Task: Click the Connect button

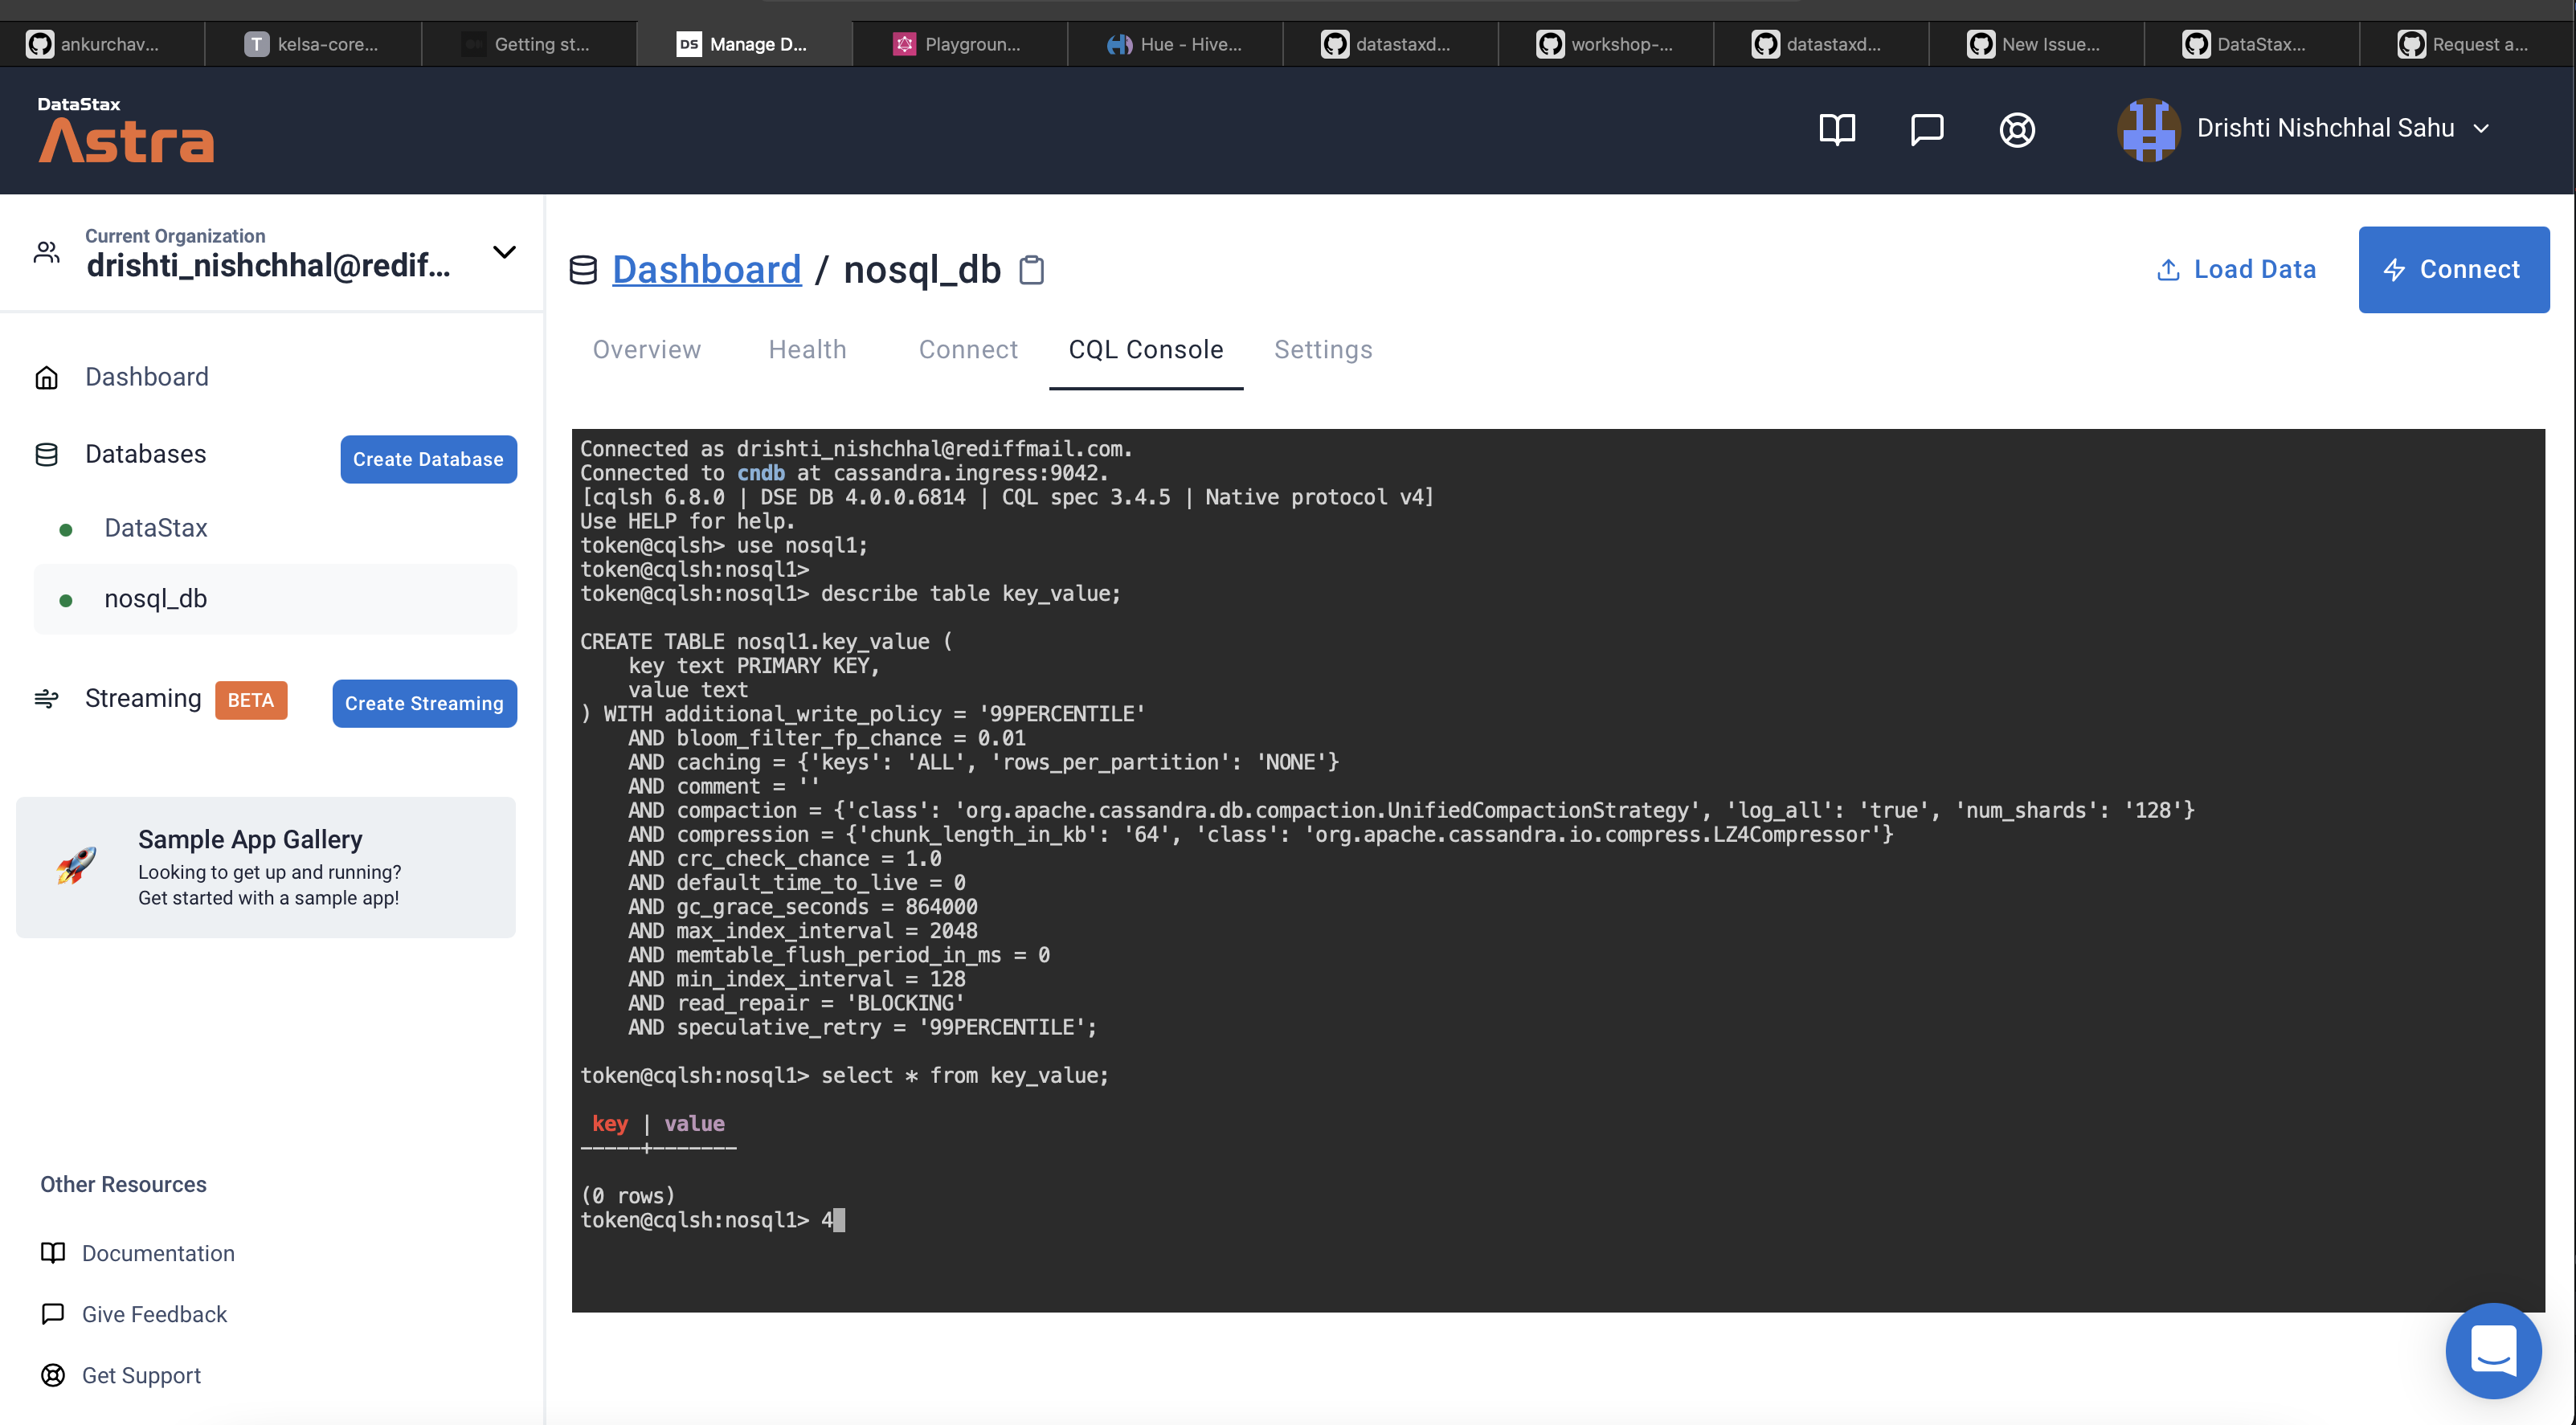Action: 2453,269
